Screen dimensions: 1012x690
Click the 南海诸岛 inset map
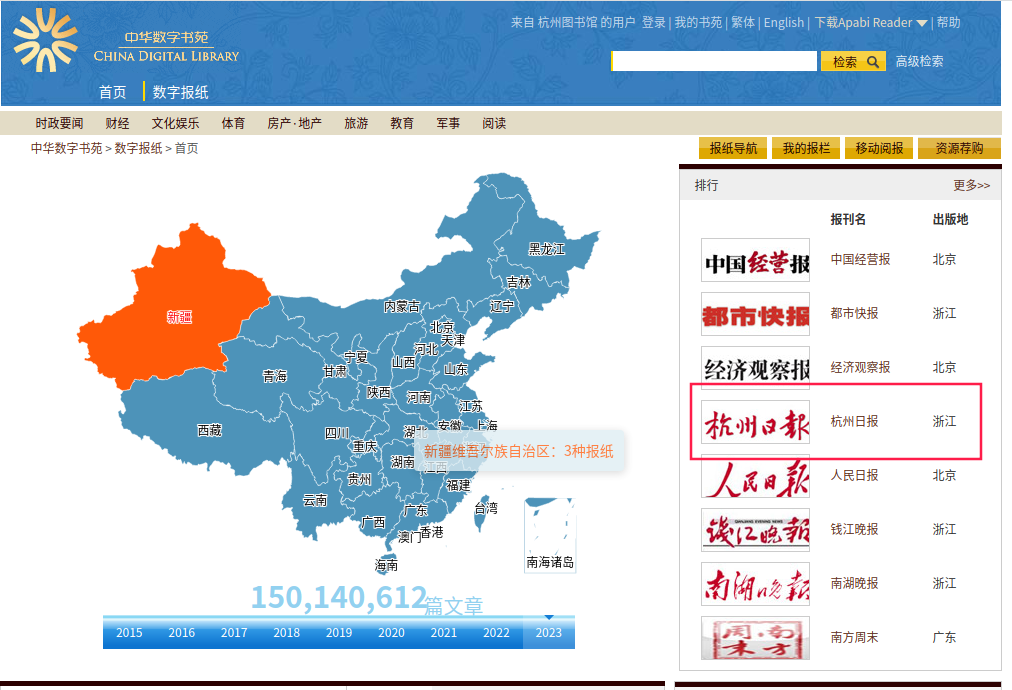point(549,534)
